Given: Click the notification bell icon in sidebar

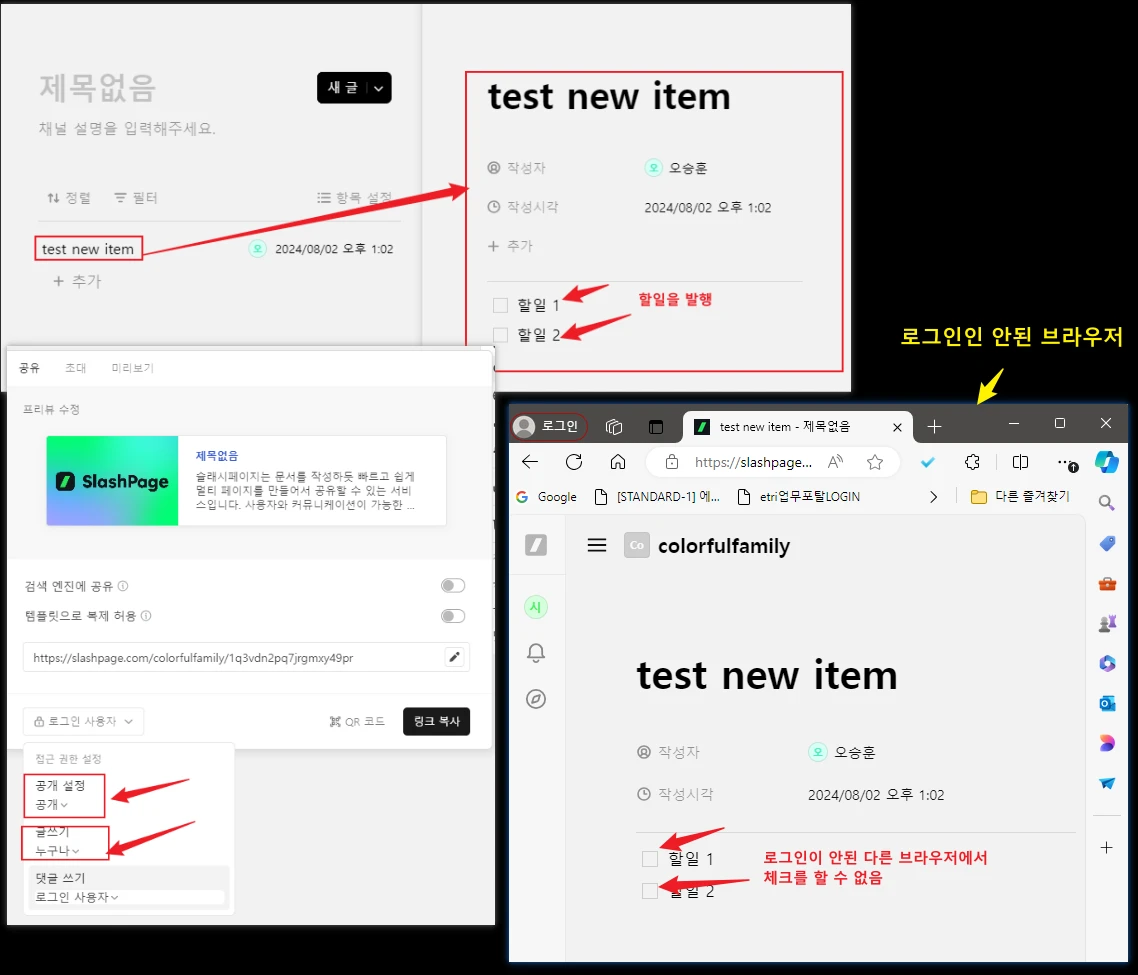Looking at the screenshot, I should (536, 653).
